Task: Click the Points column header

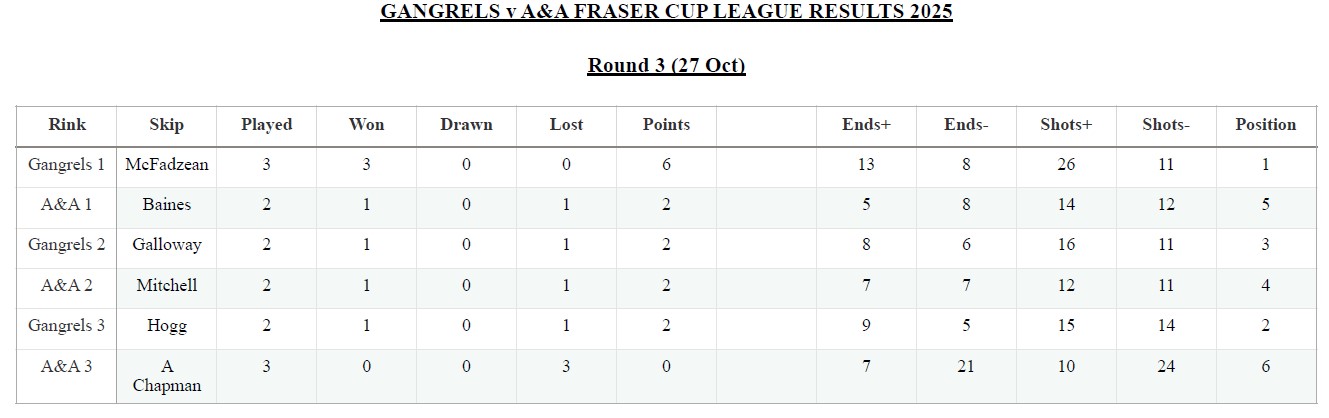Action: click(666, 125)
